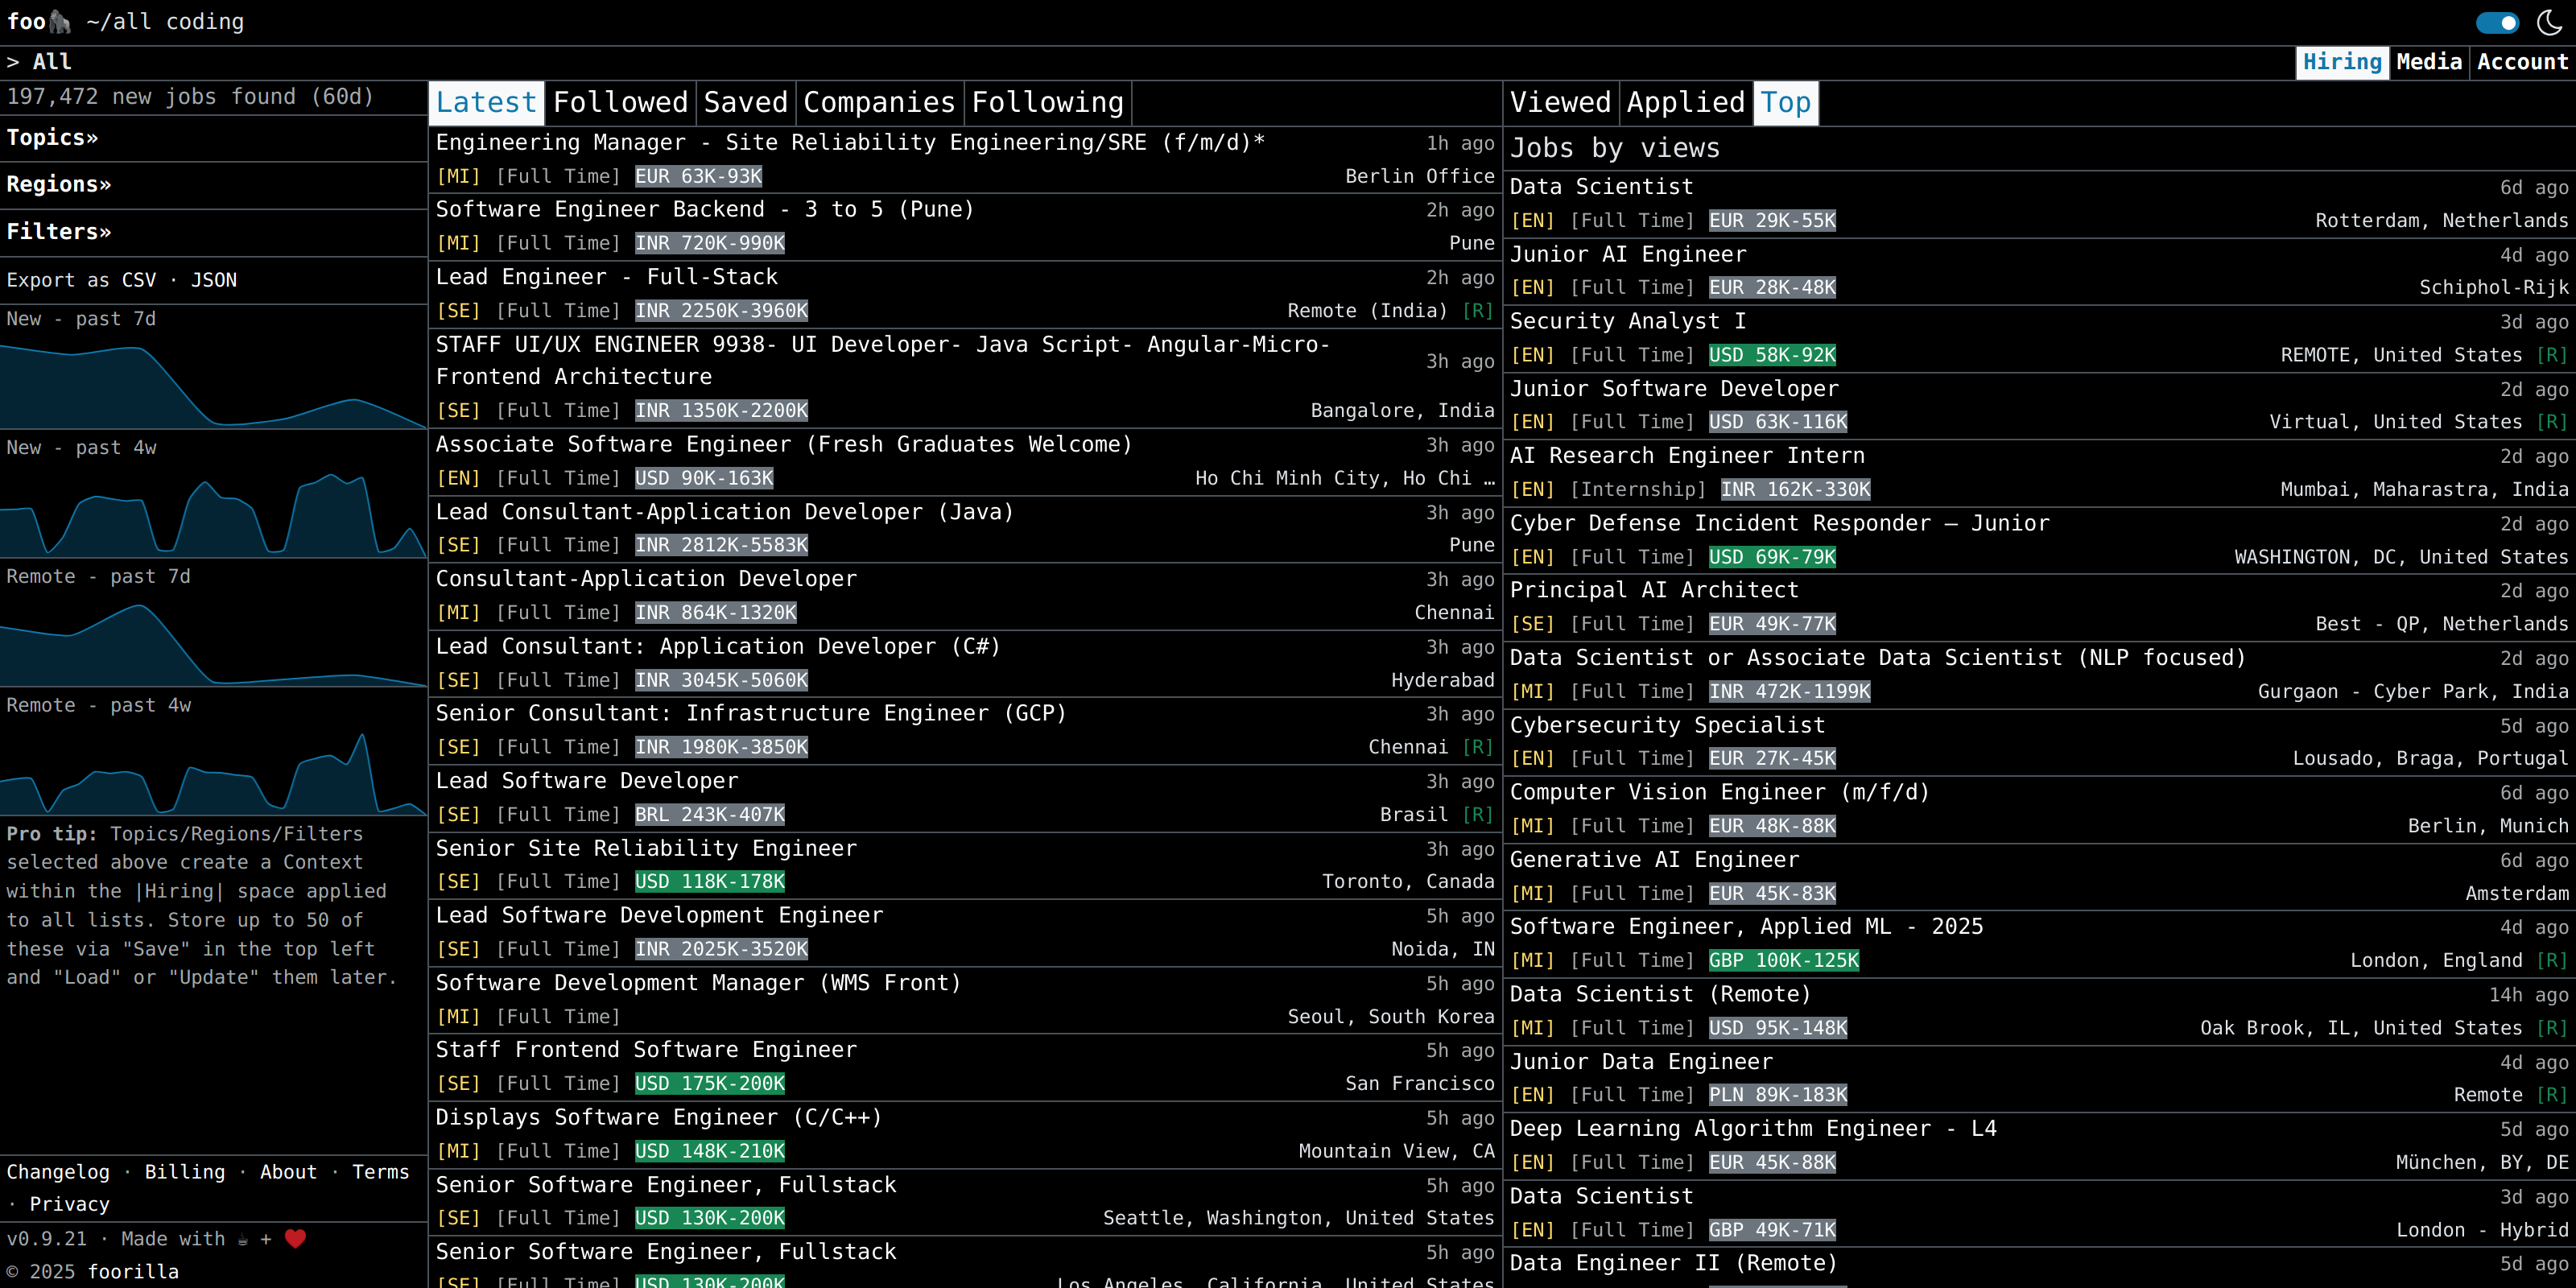2576x1288 pixels.
Task: Export jobs as JSON
Action: point(214,280)
